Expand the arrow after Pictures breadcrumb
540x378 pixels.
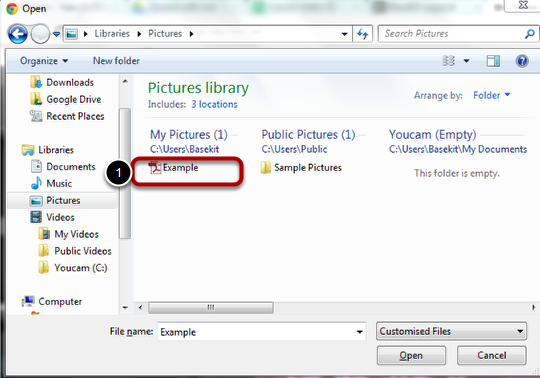pos(191,34)
